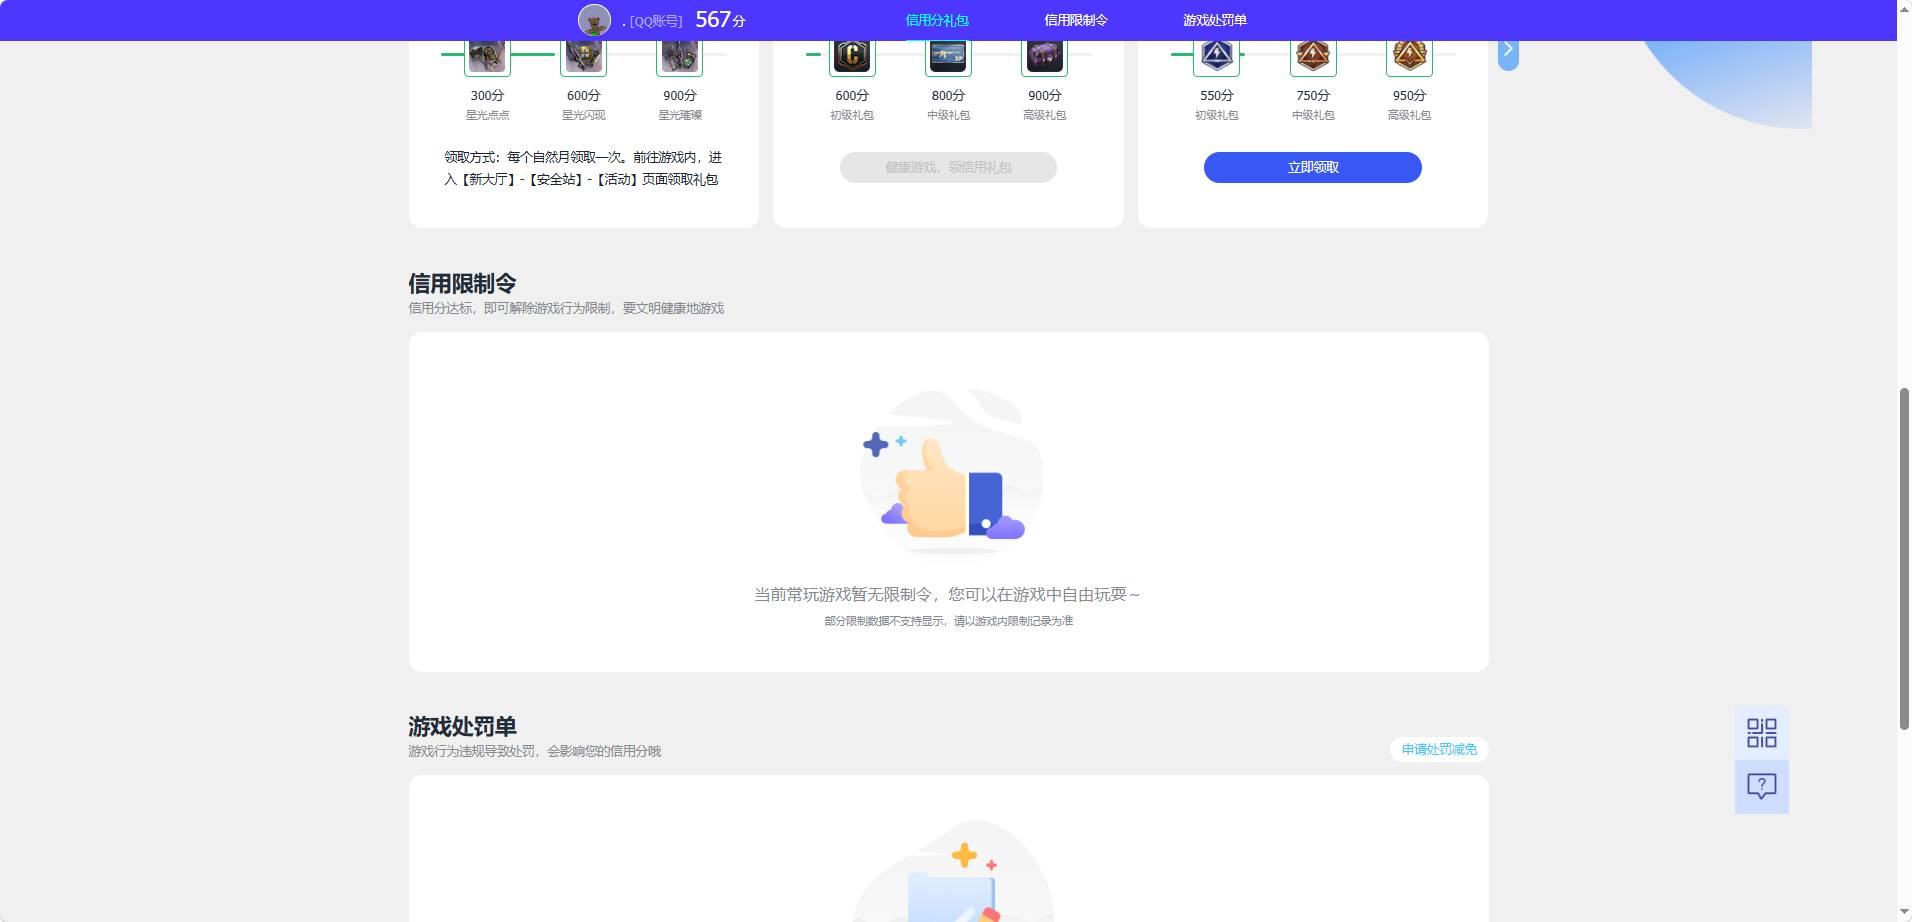Screen dimensions: 1912x922
Task: Open the QR code floating icon
Action: click(1762, 733)
